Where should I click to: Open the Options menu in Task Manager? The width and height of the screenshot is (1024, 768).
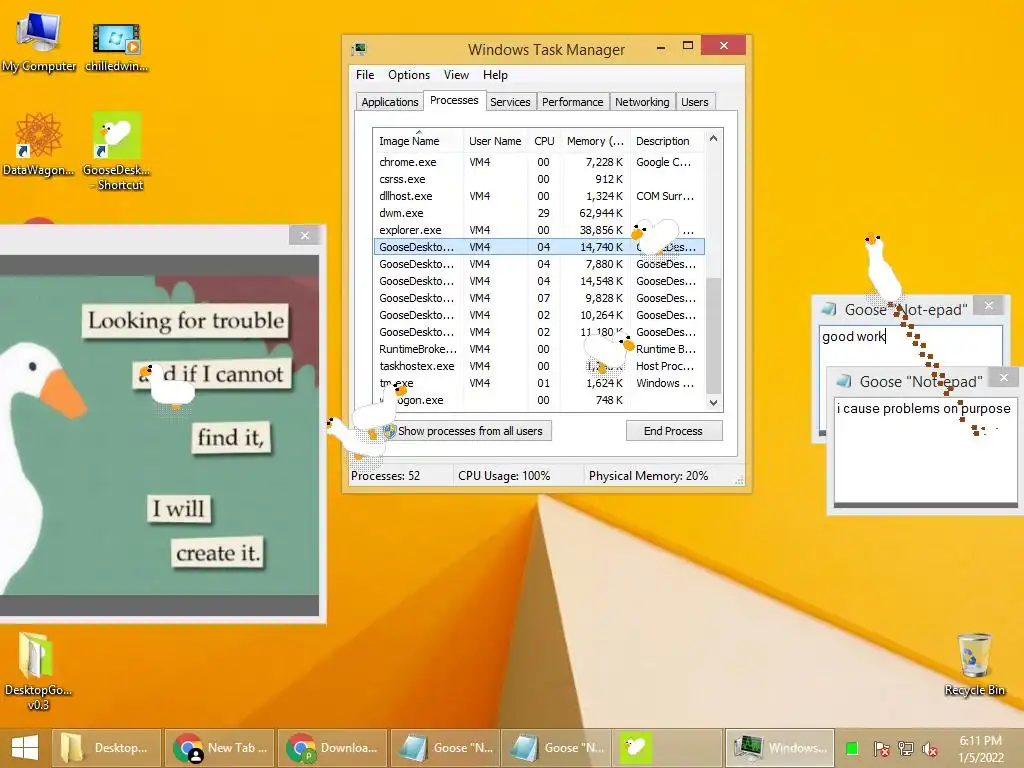click(x=409, y=74)
